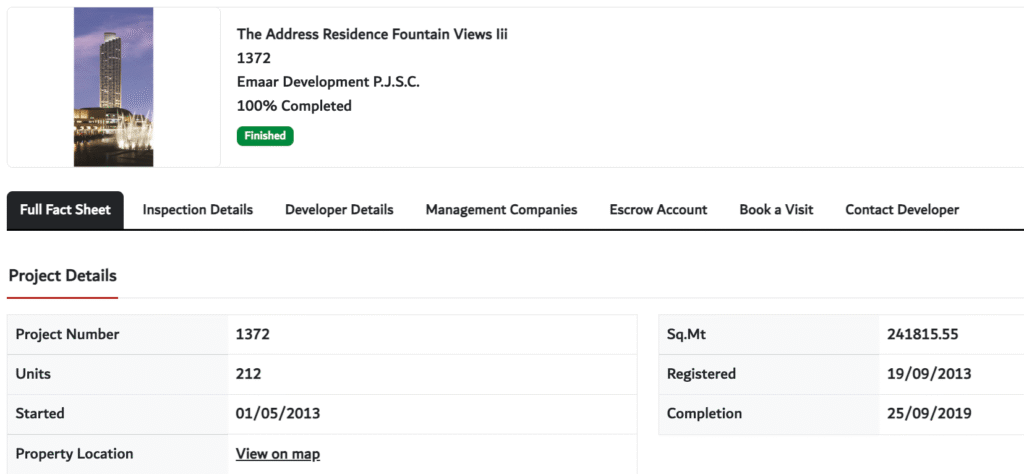Click the Emaar Development P.J.S.C. developer name
The image size is (1024, 474).
tap(328, 82)
